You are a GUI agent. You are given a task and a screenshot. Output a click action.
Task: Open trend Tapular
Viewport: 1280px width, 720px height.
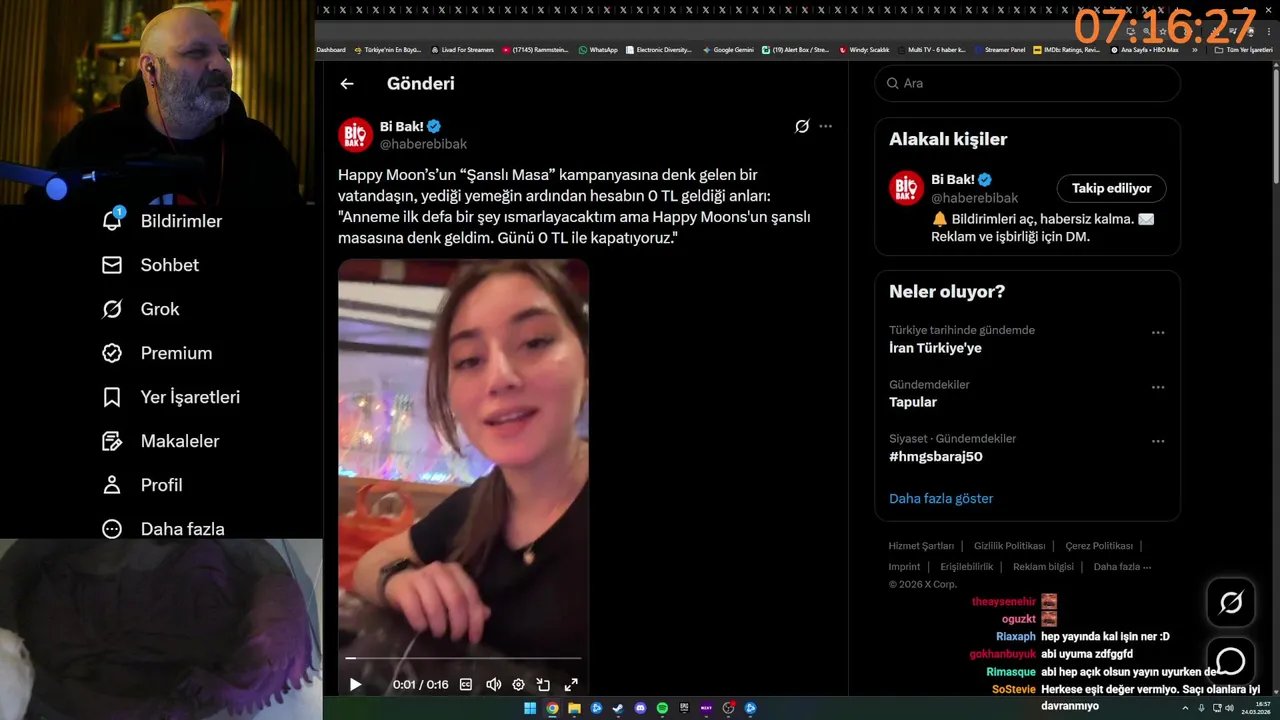click(x=913, y=402)
